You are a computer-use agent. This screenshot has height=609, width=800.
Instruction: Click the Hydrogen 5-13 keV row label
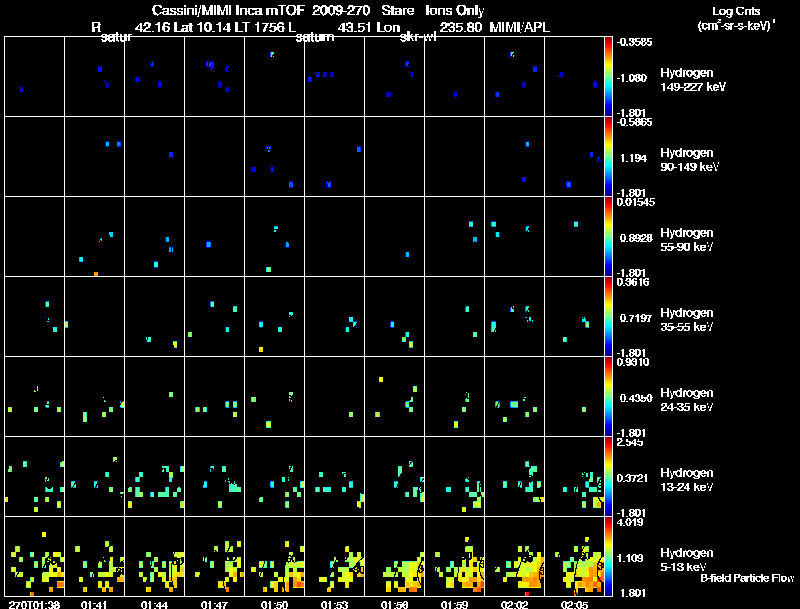click(687, 560)
